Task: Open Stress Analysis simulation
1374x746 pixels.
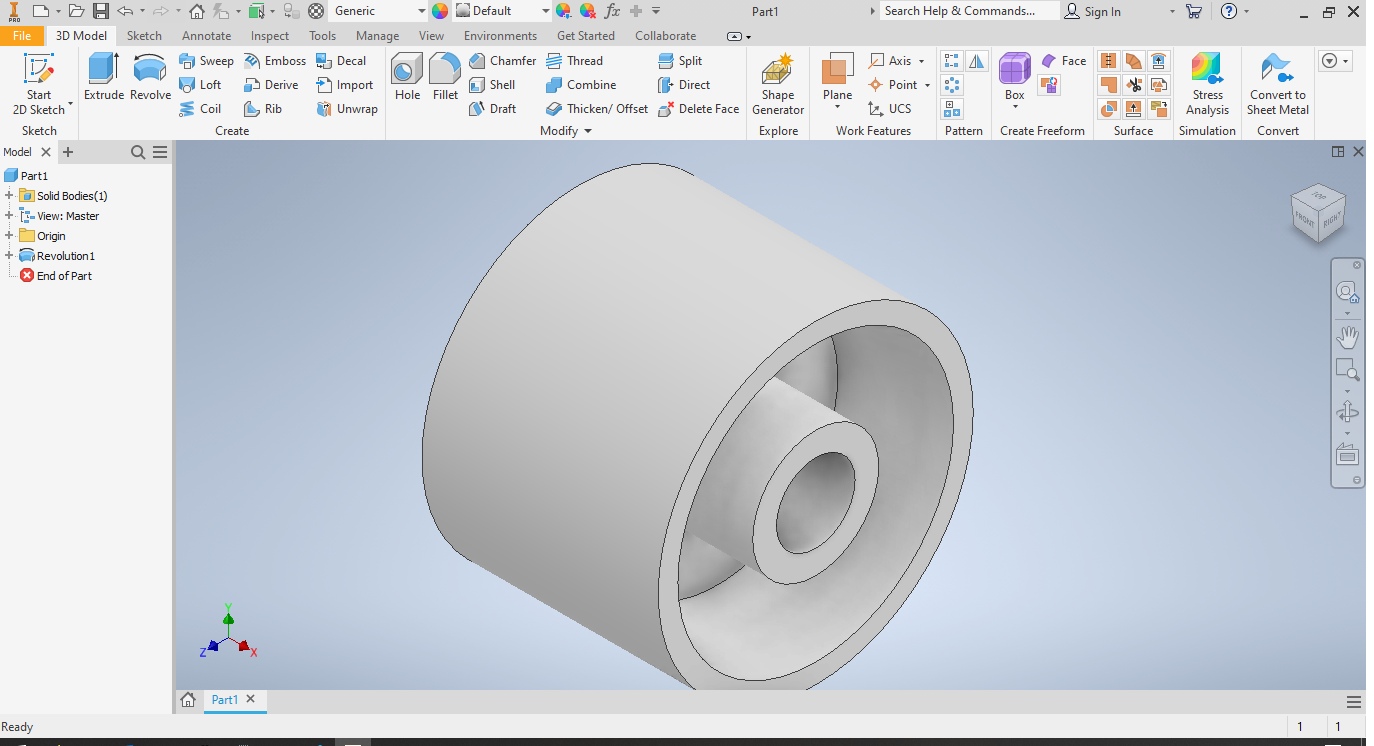Action: (1207, 84)
